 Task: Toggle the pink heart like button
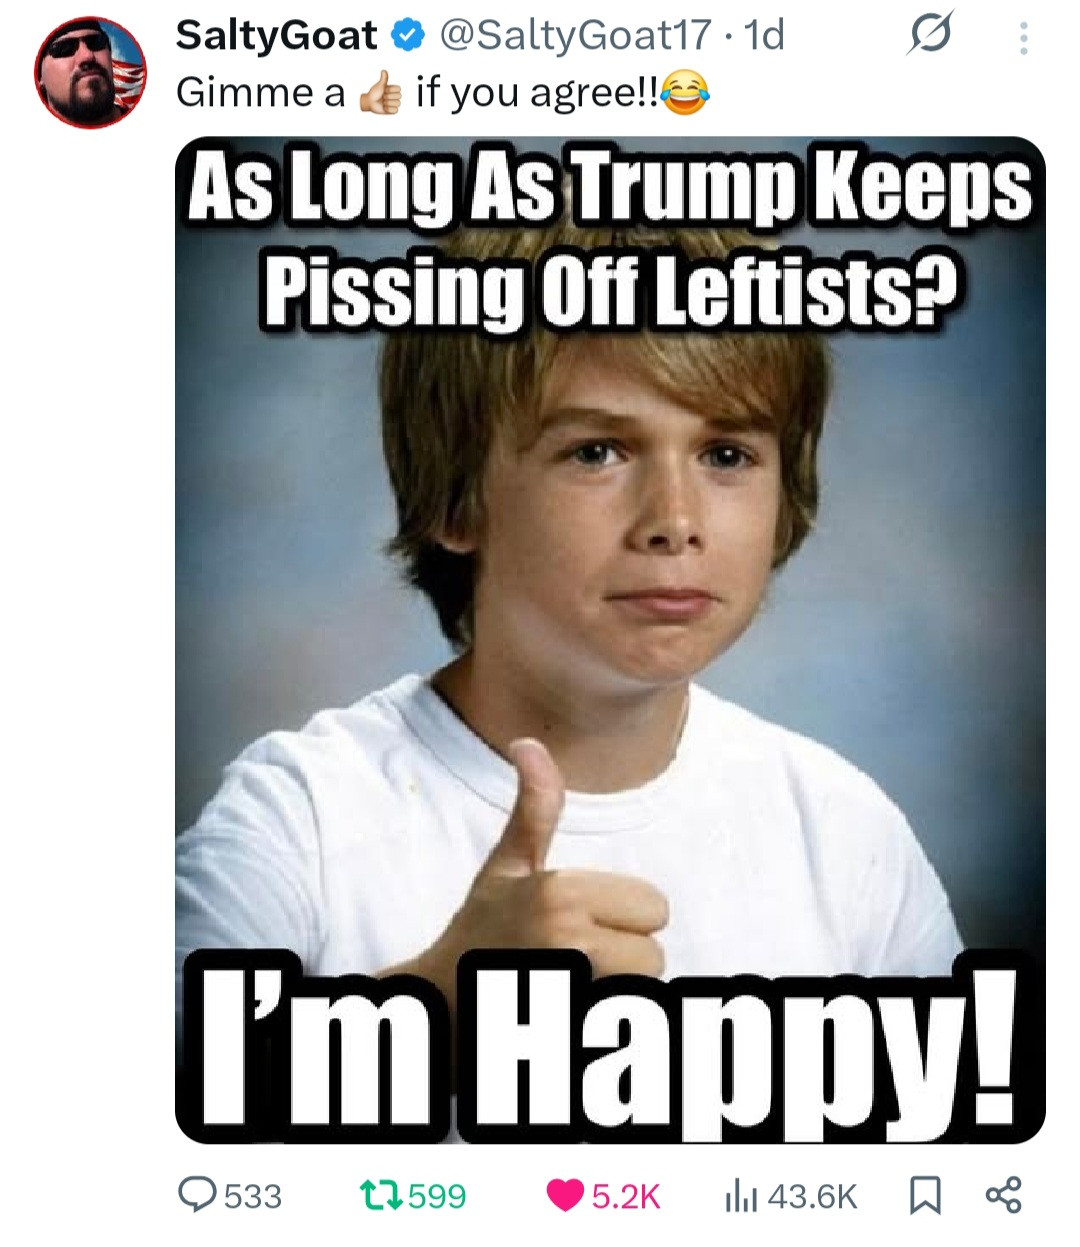[565, 1195]
